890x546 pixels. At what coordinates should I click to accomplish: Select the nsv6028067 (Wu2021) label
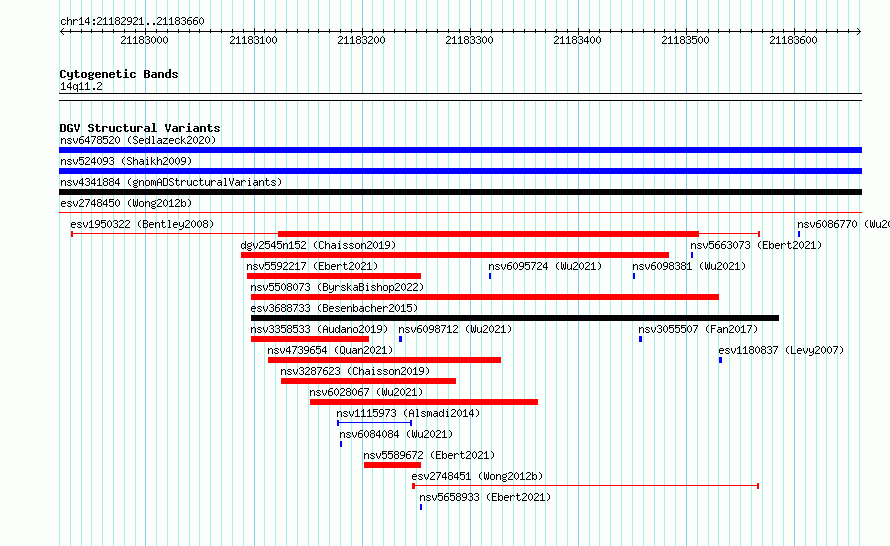[x=366, y=392]
